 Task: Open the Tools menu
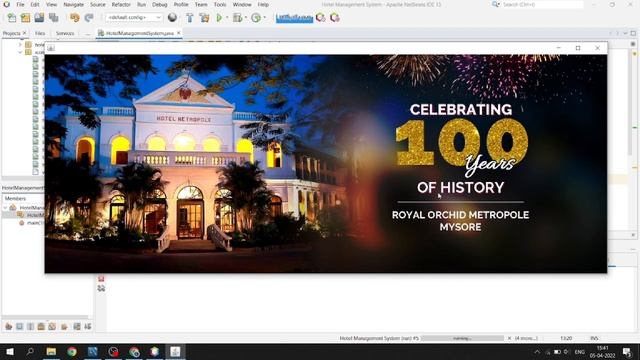tap(220, 4)
